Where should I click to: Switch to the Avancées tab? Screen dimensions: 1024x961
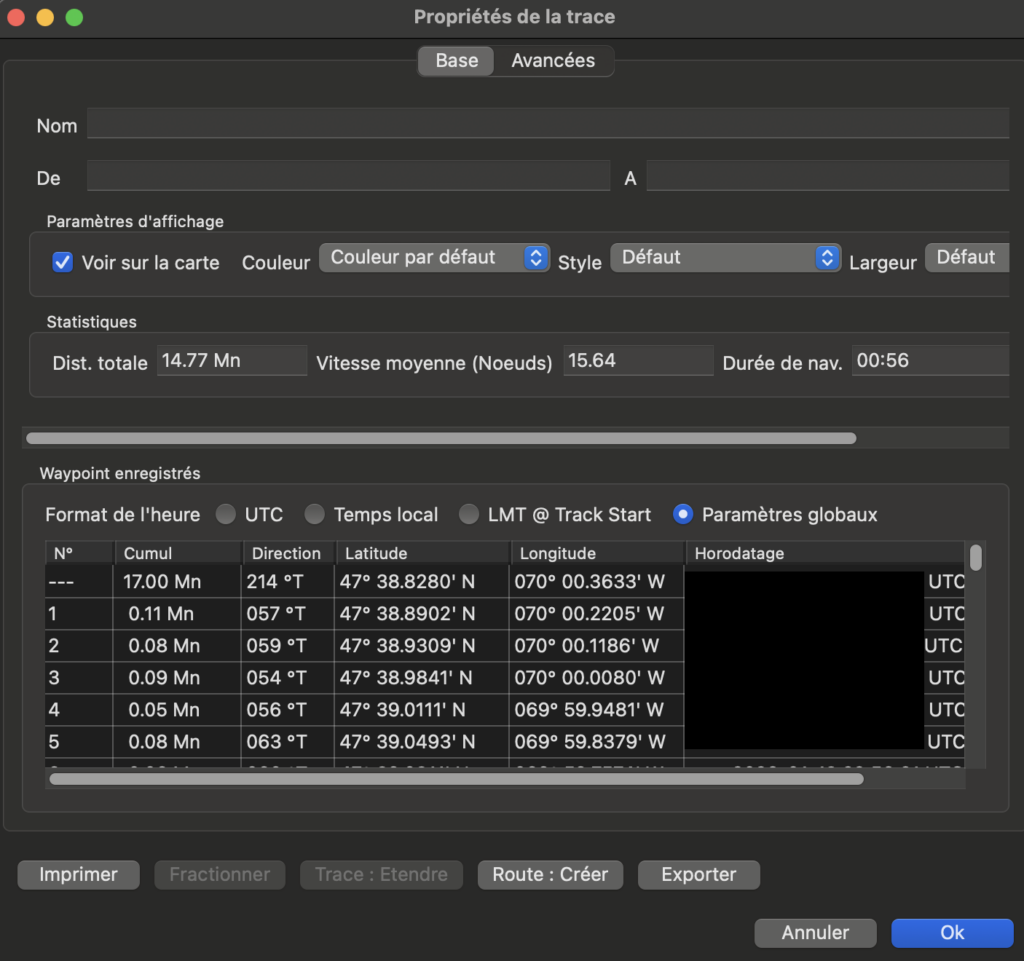553,61
